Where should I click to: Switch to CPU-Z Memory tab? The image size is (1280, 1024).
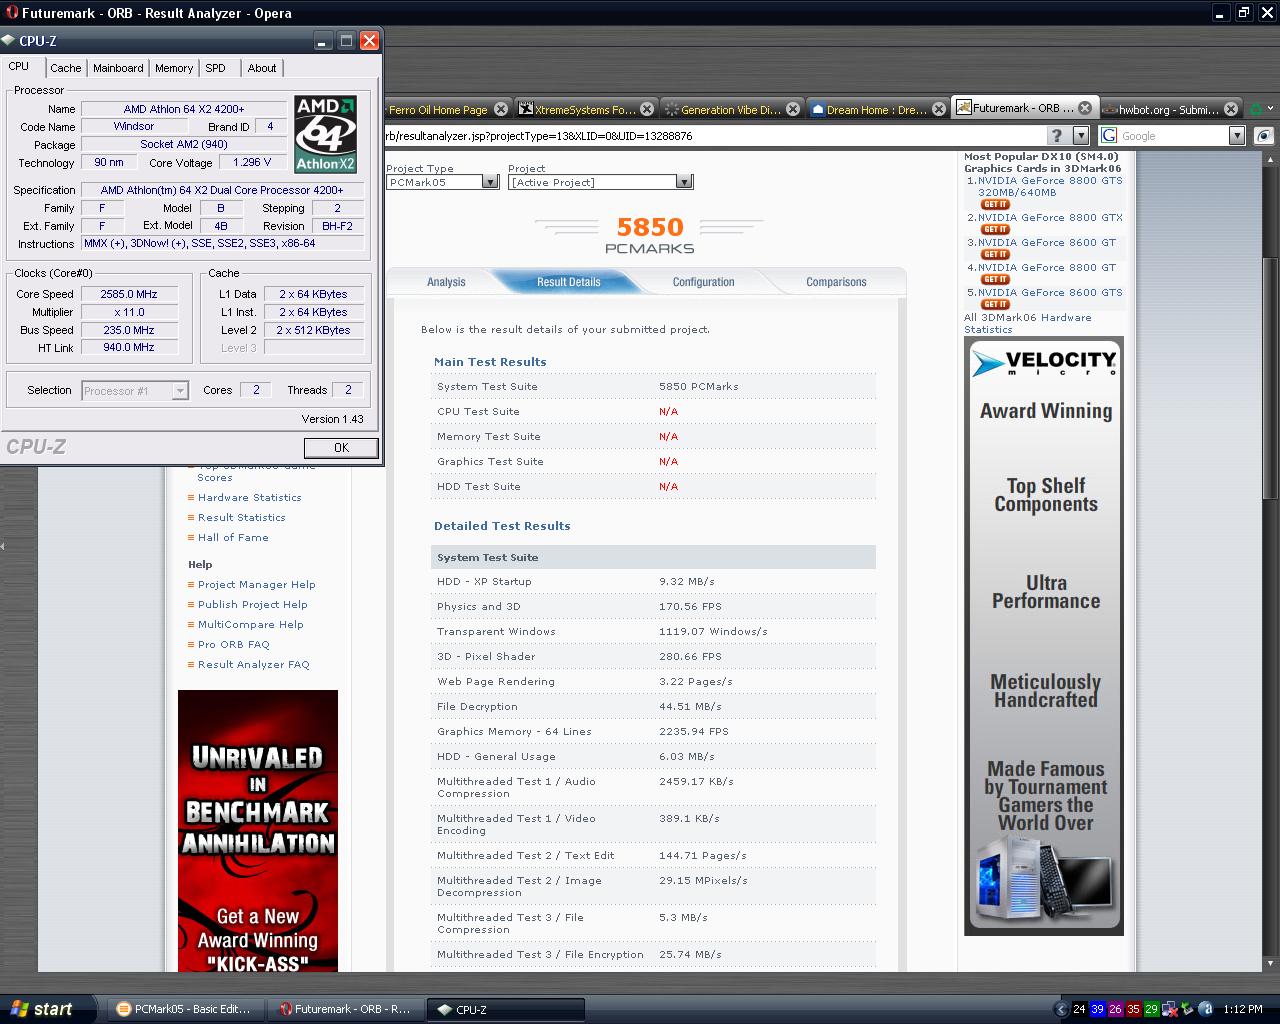[x=174, y=68]
